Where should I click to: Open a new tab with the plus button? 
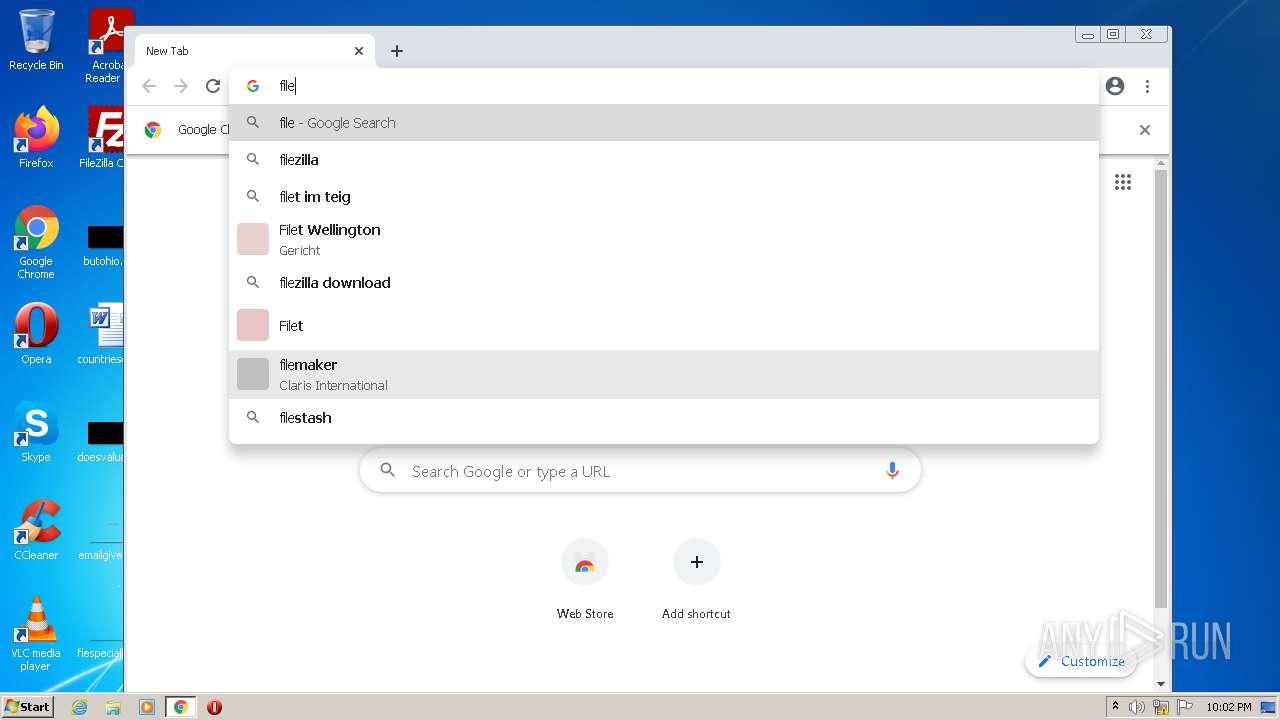[397, 51]
